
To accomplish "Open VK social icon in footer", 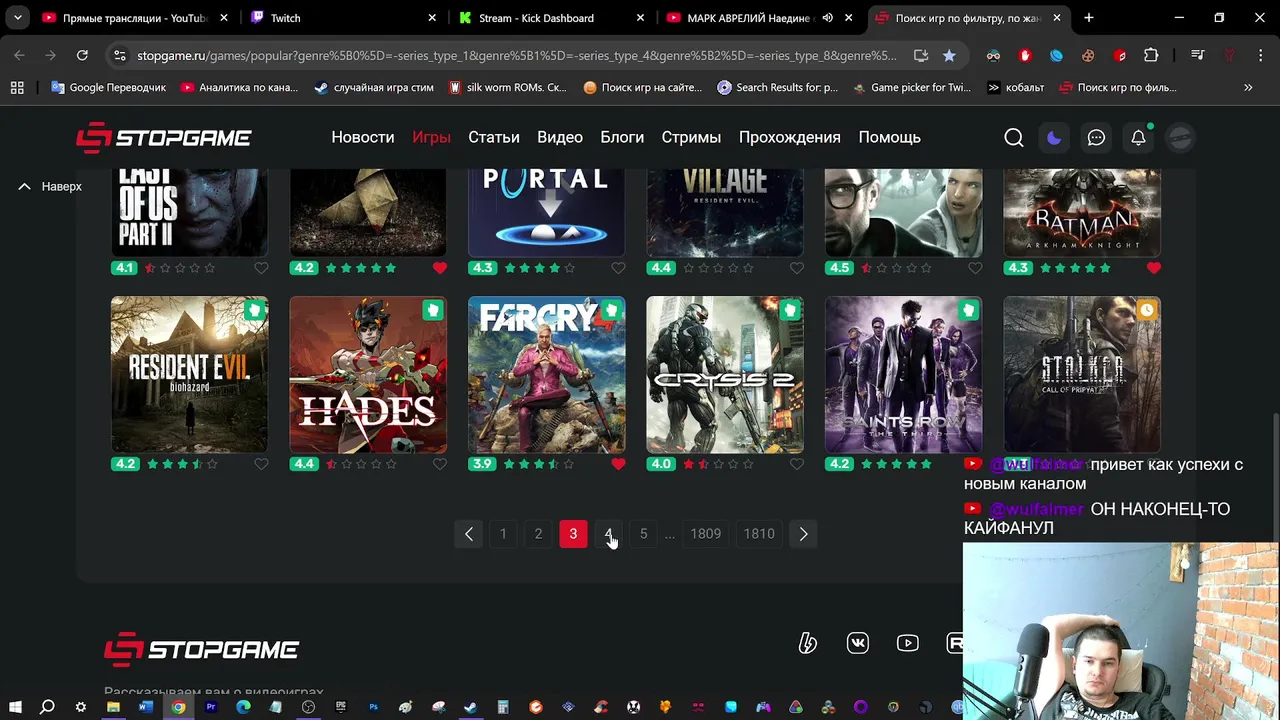I will pos(858,643).
